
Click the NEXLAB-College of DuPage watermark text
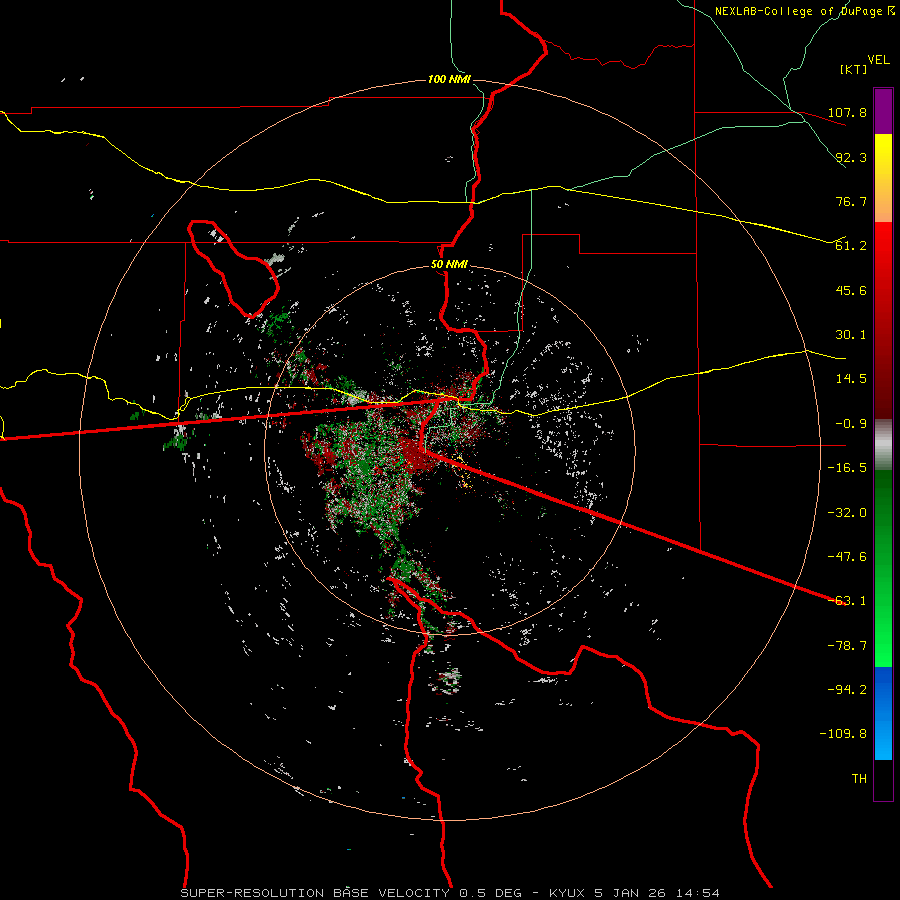[x=804, y=11]
